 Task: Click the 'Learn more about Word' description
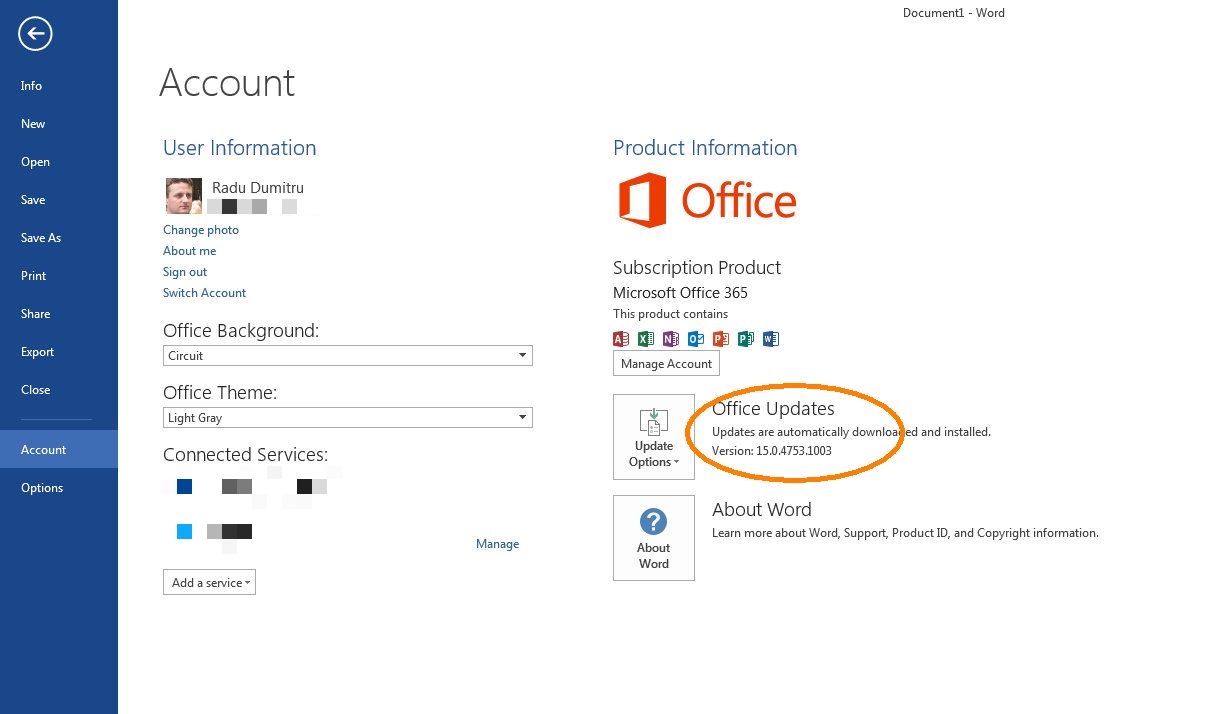click(x=905, y=533)
